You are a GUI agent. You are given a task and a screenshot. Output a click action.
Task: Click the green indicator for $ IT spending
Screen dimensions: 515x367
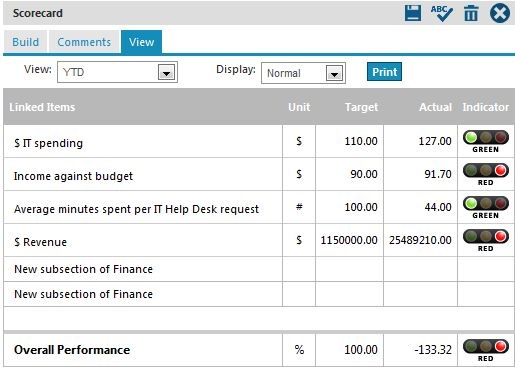pos(486,141)
